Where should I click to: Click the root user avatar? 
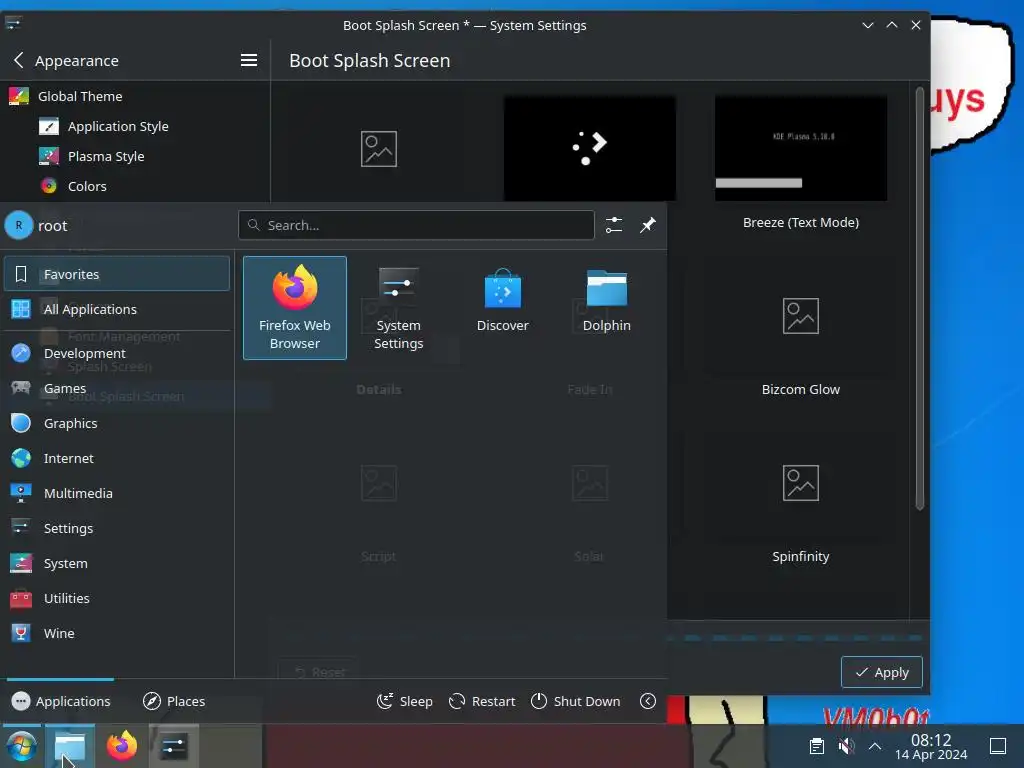[19, 225]
